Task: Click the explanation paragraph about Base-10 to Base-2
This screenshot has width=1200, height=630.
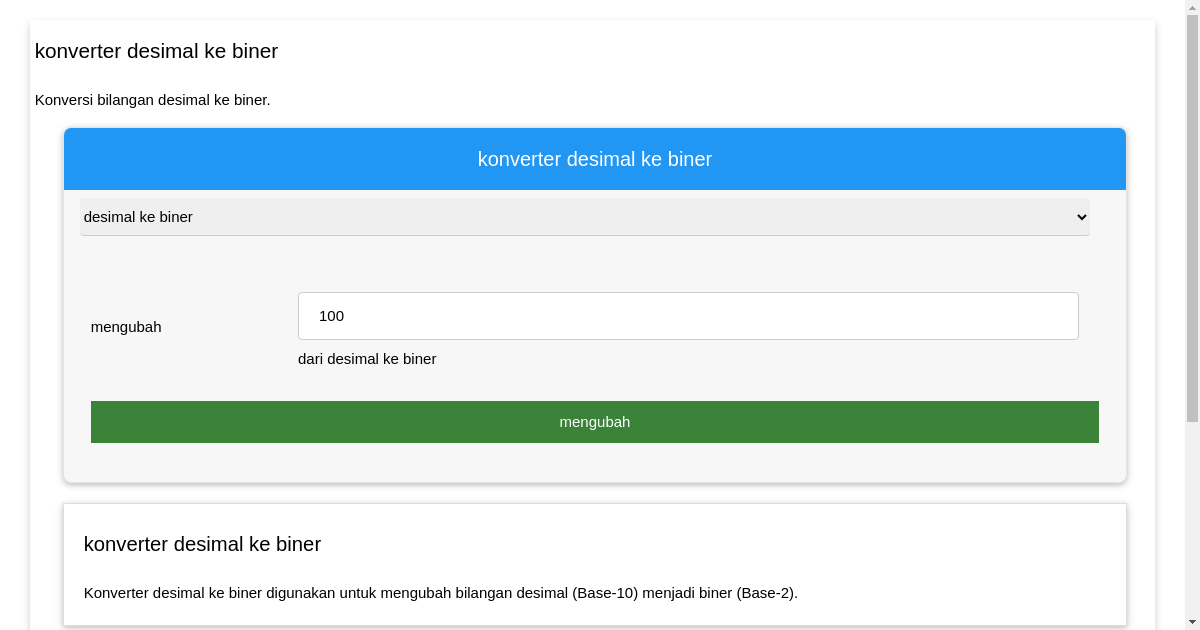Action: [441, 592]
